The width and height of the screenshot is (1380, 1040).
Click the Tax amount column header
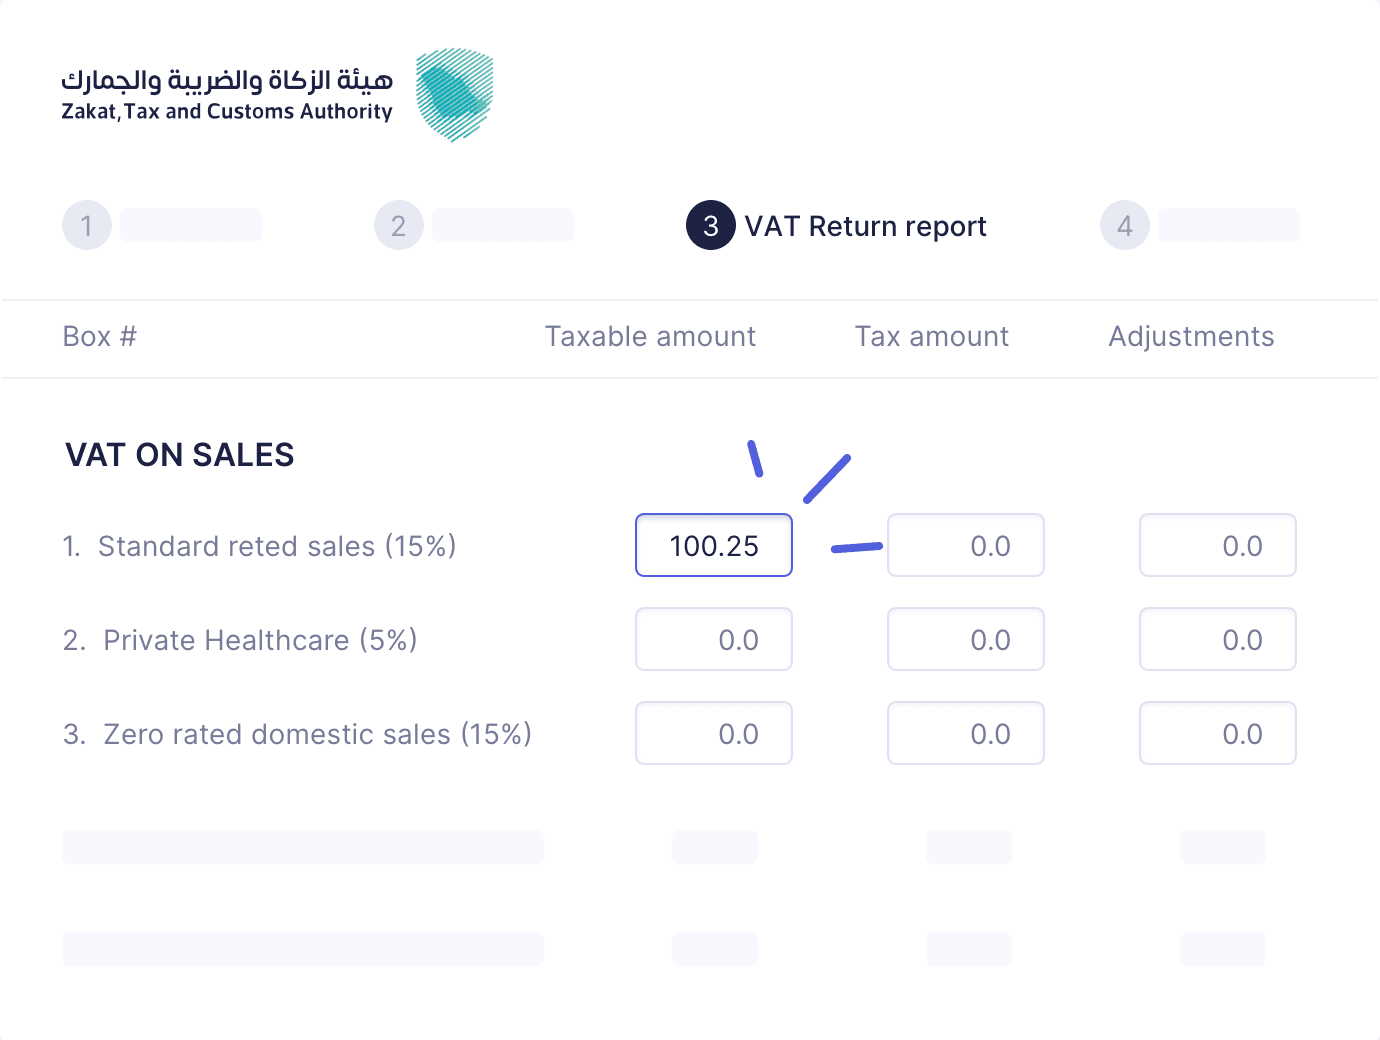[x=931, y=337]
